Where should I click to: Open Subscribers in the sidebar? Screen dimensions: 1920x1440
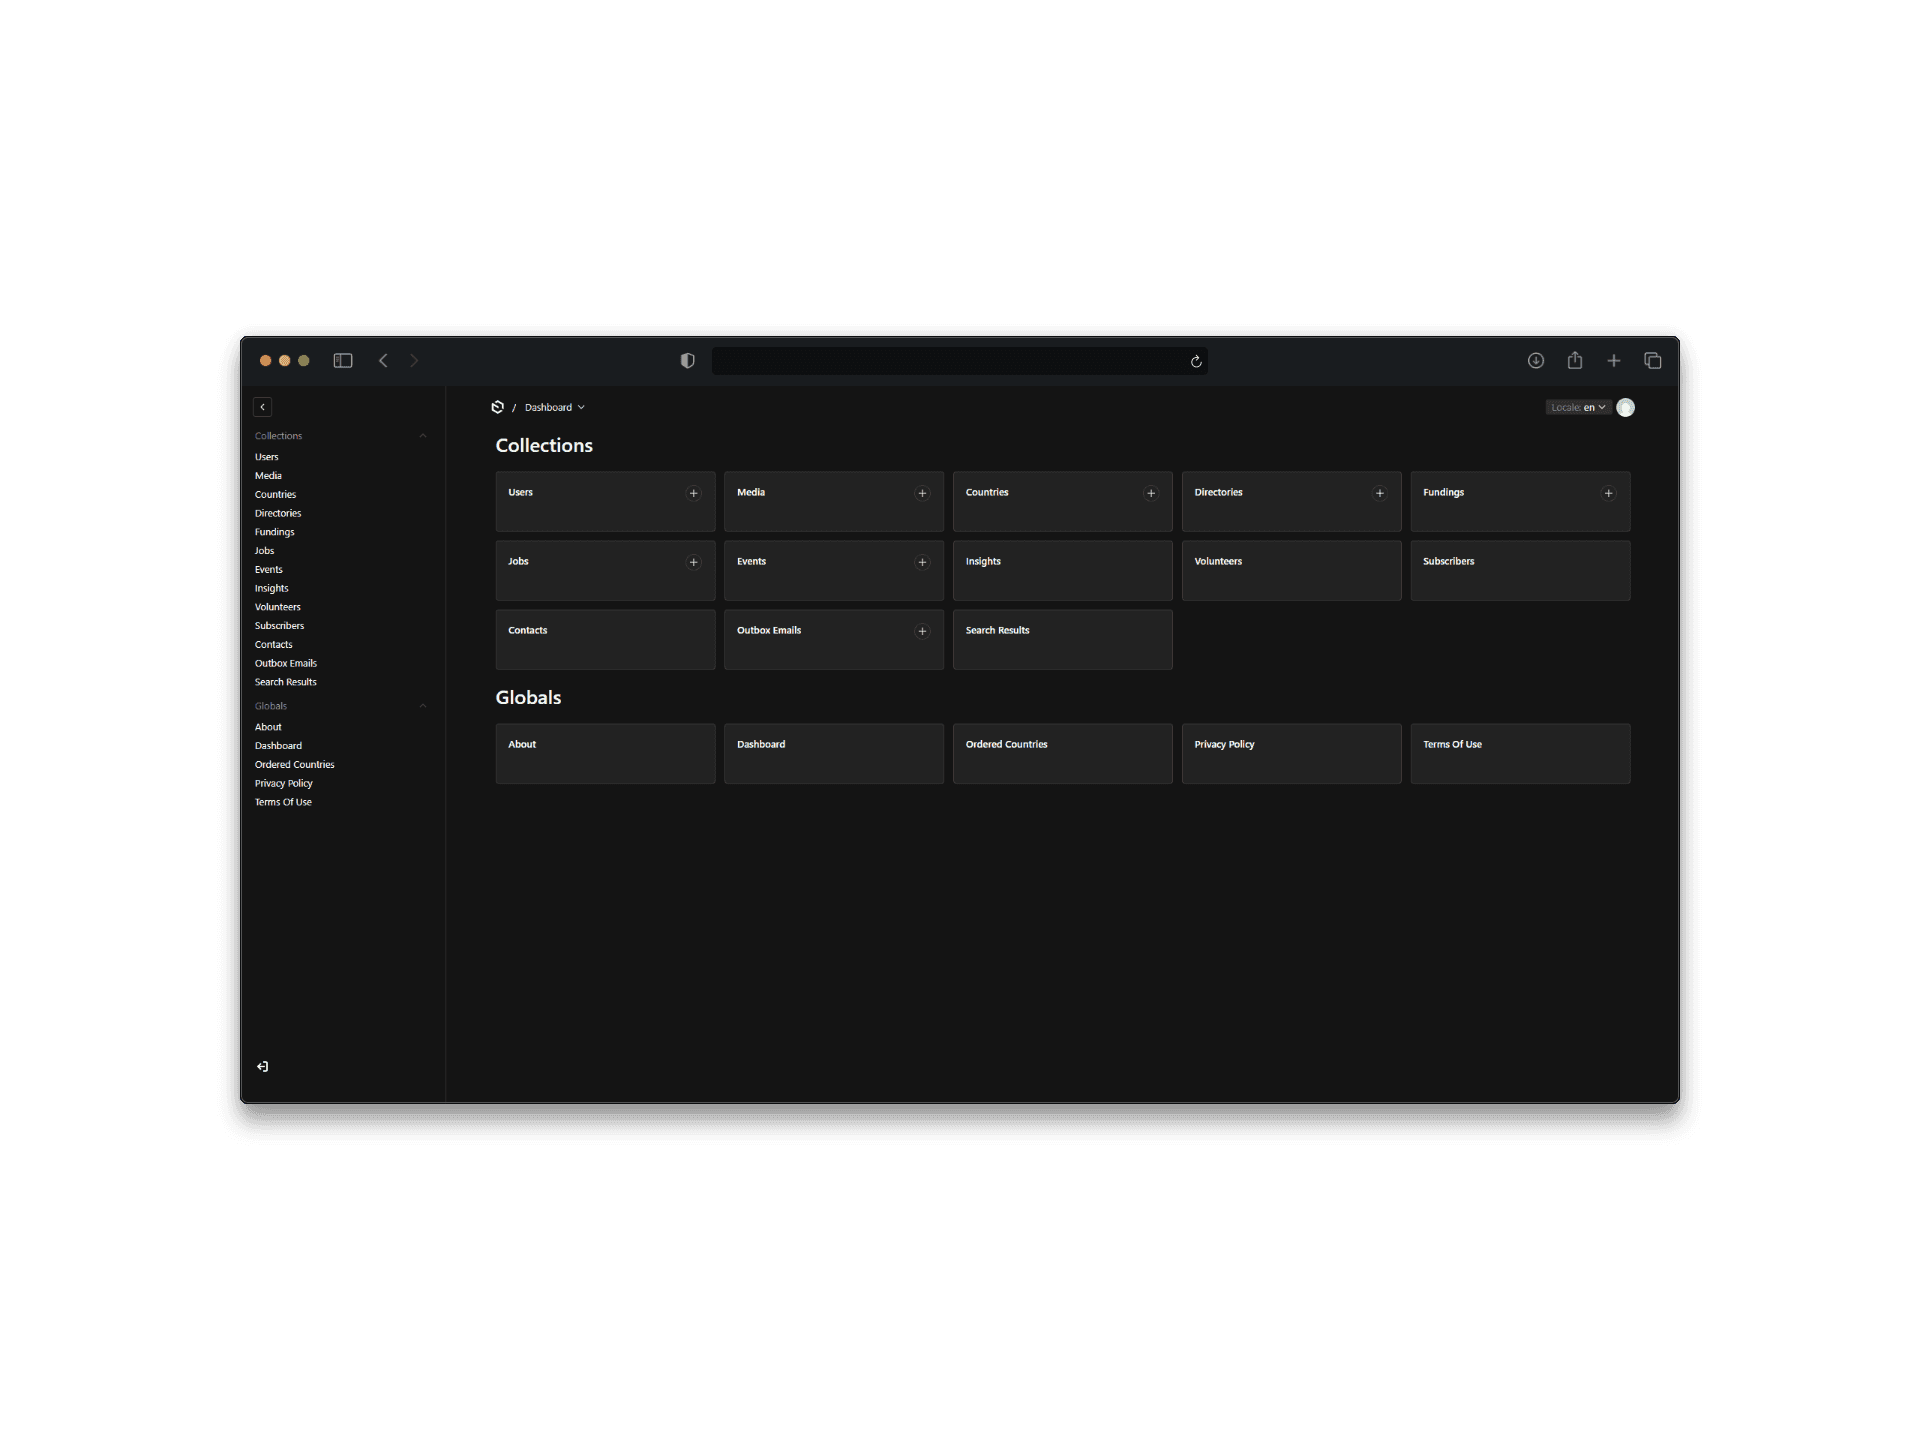(279, 626)
